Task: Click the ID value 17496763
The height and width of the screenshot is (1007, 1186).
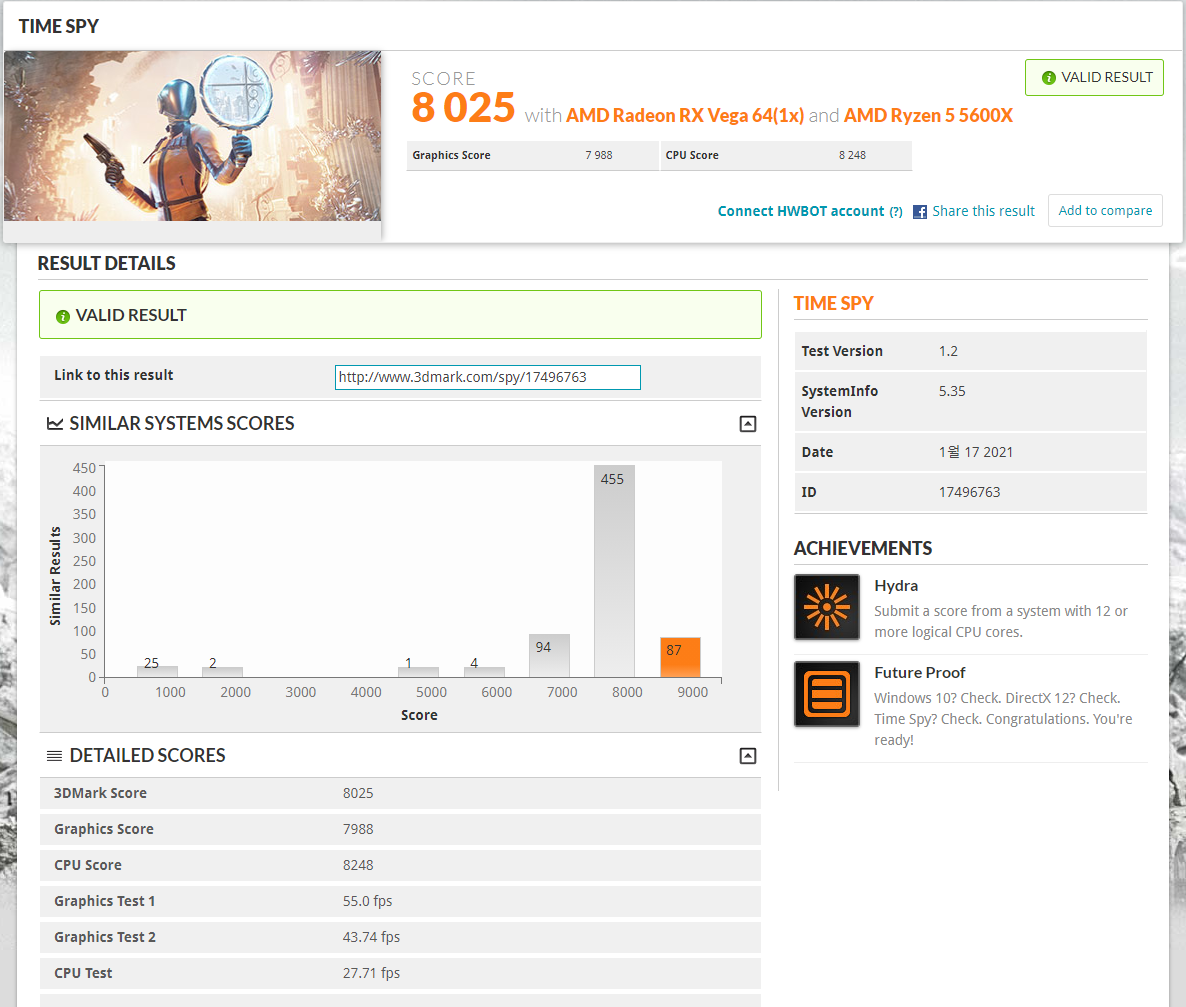Action: pos(970,492)
